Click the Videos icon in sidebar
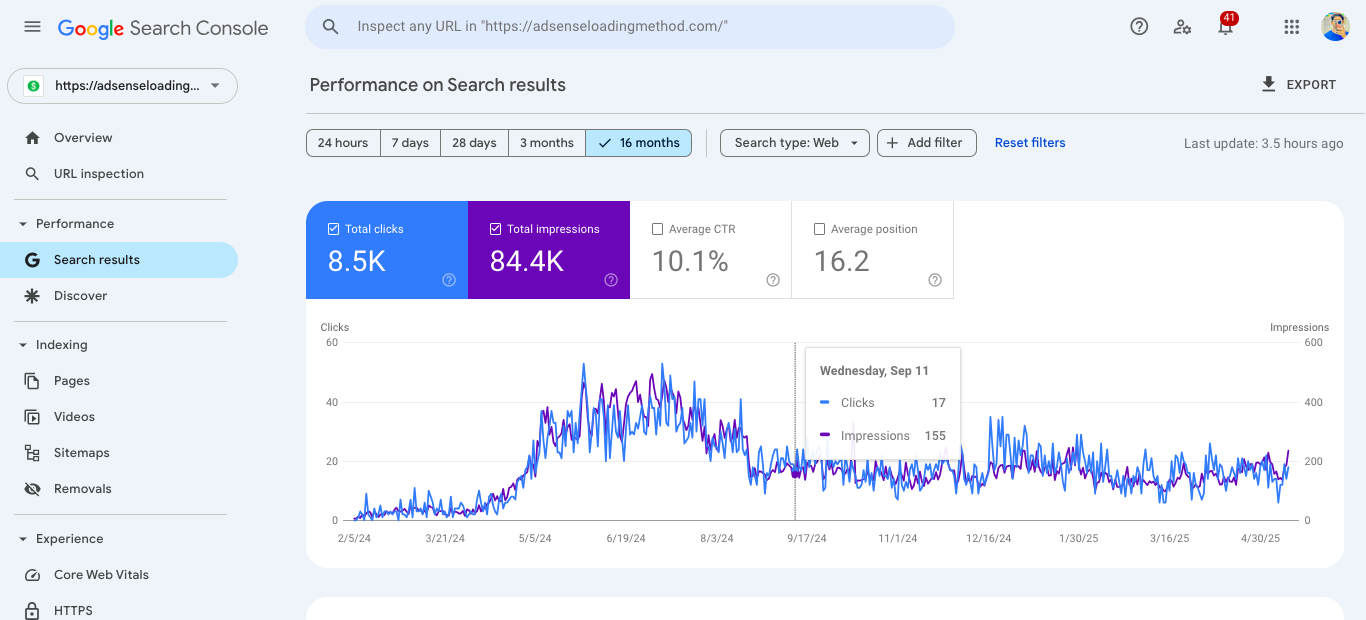The image size is (1366, 620). pos(33,417)
